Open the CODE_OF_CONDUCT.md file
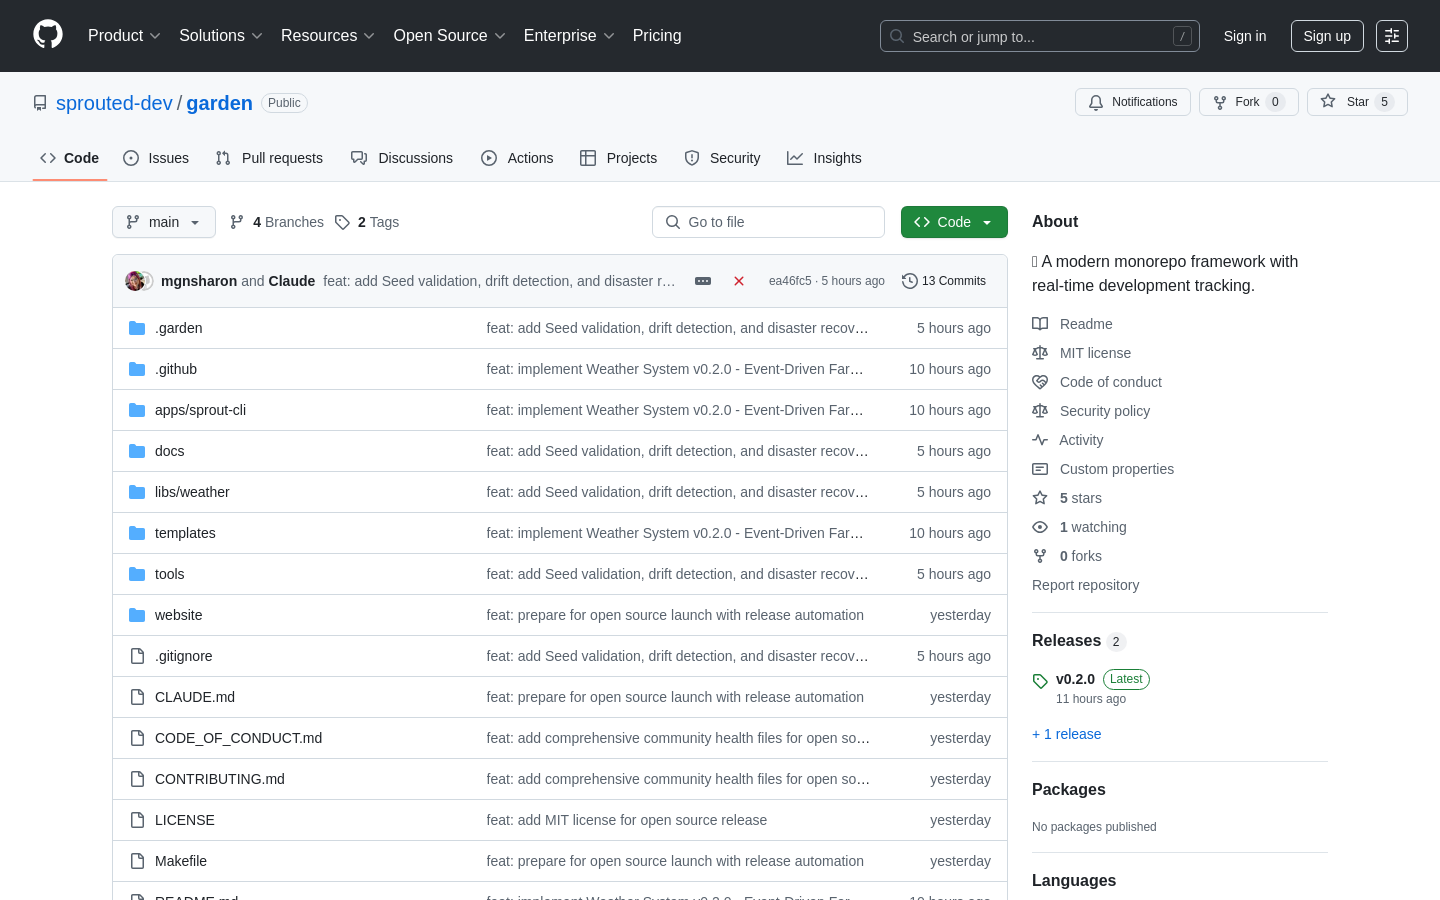Viewport: 1440px width, 900px height. point(238,738)
